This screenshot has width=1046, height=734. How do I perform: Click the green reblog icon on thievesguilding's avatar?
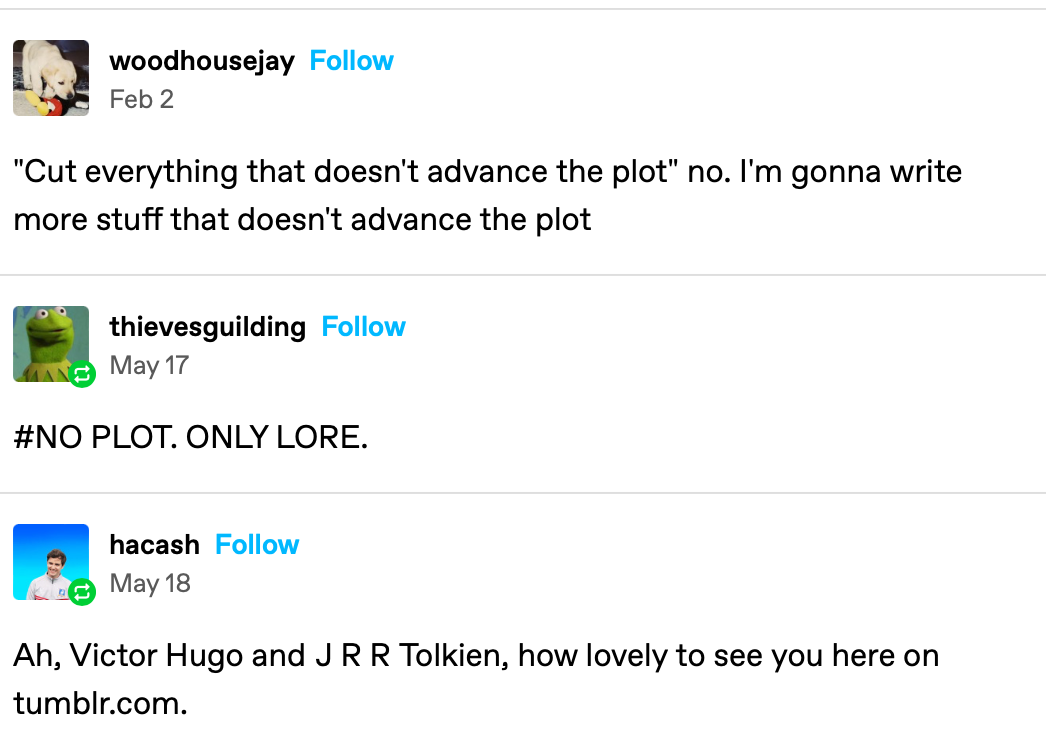83,375
